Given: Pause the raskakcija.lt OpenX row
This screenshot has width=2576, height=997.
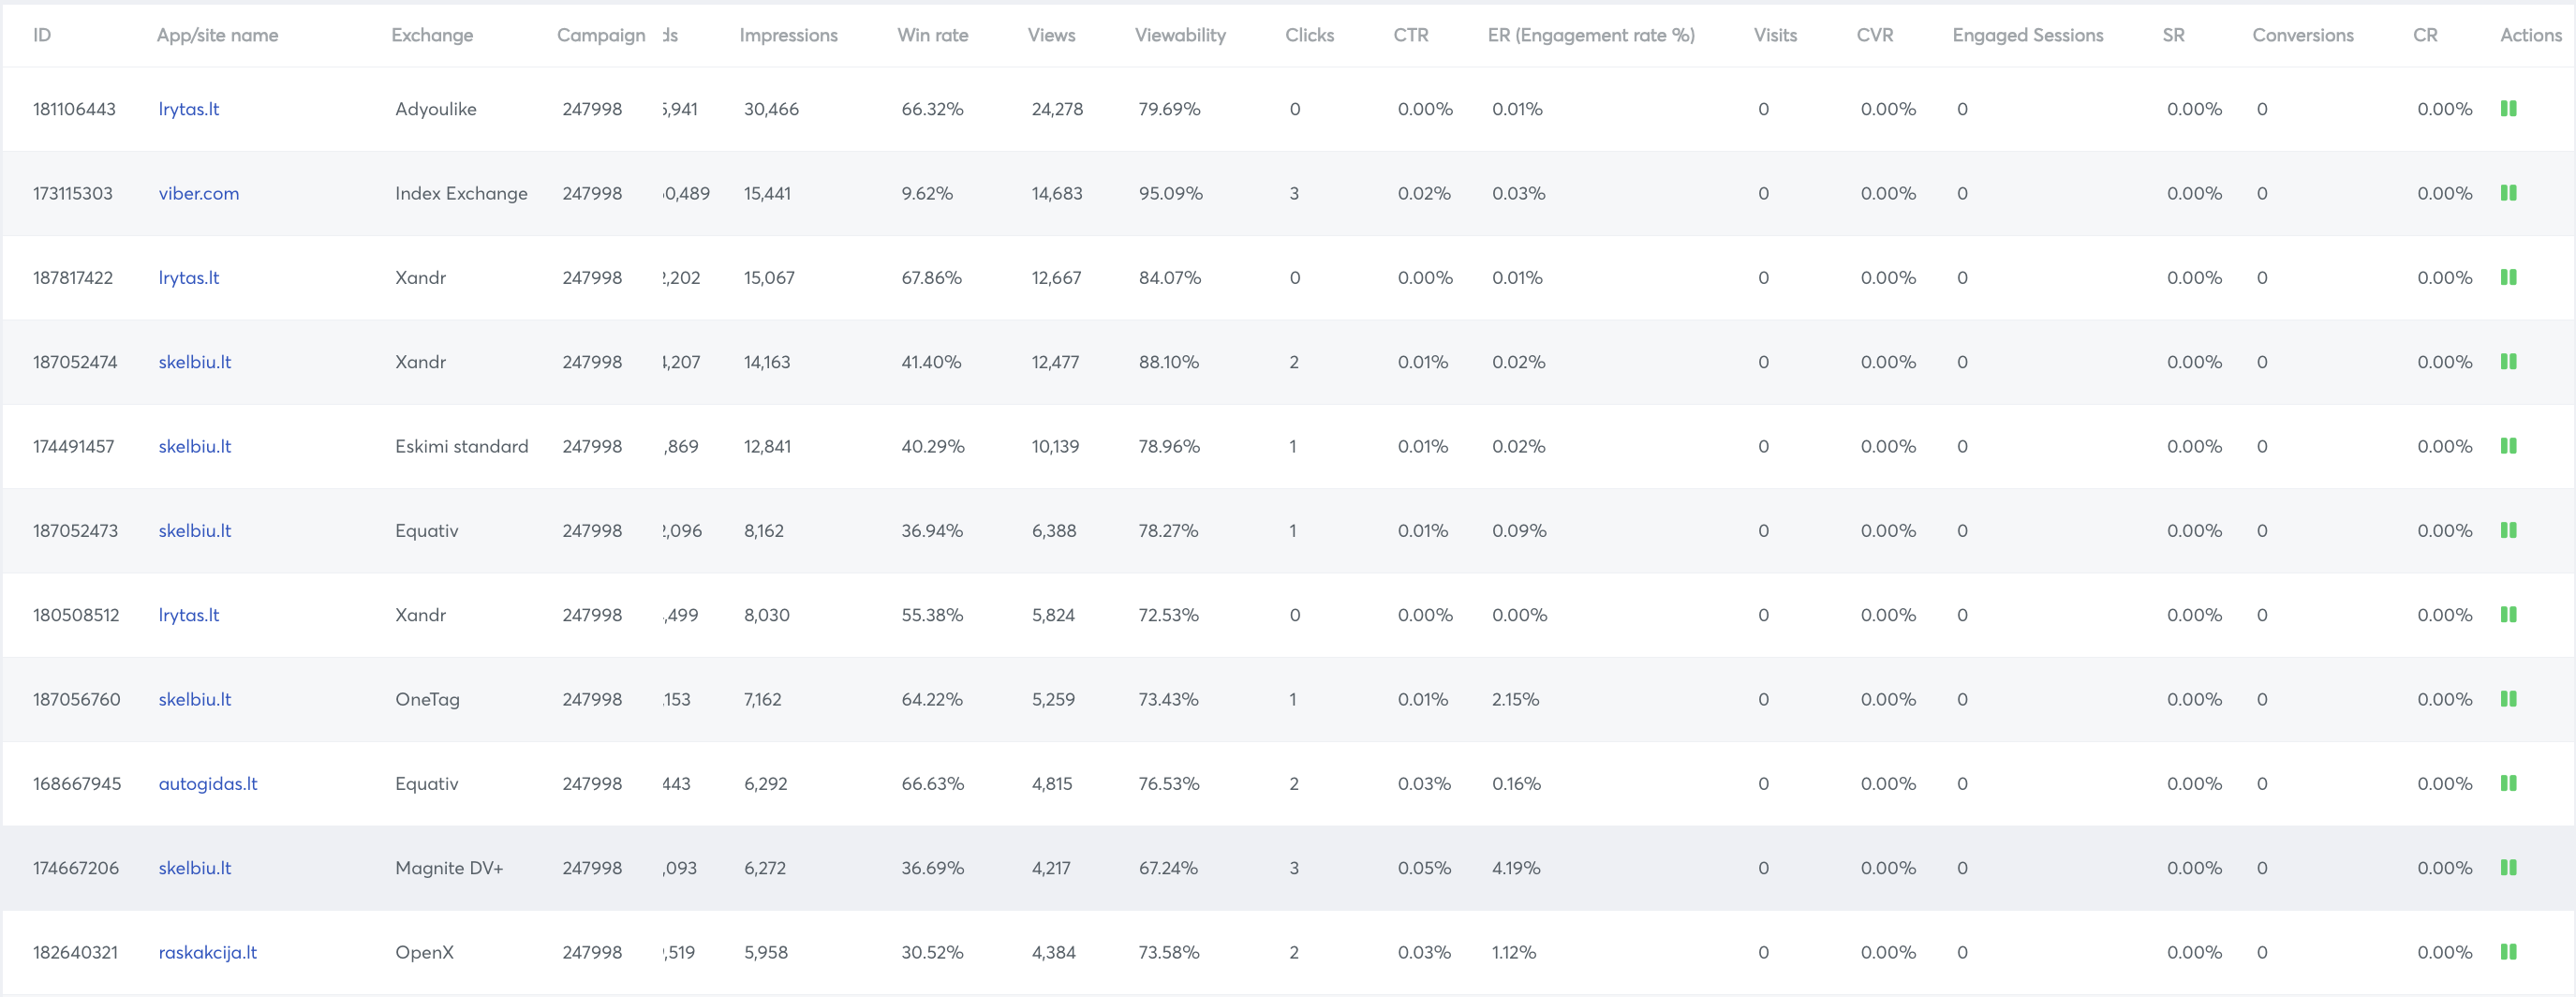Looking at the screenshot, I should (2508, 952).
